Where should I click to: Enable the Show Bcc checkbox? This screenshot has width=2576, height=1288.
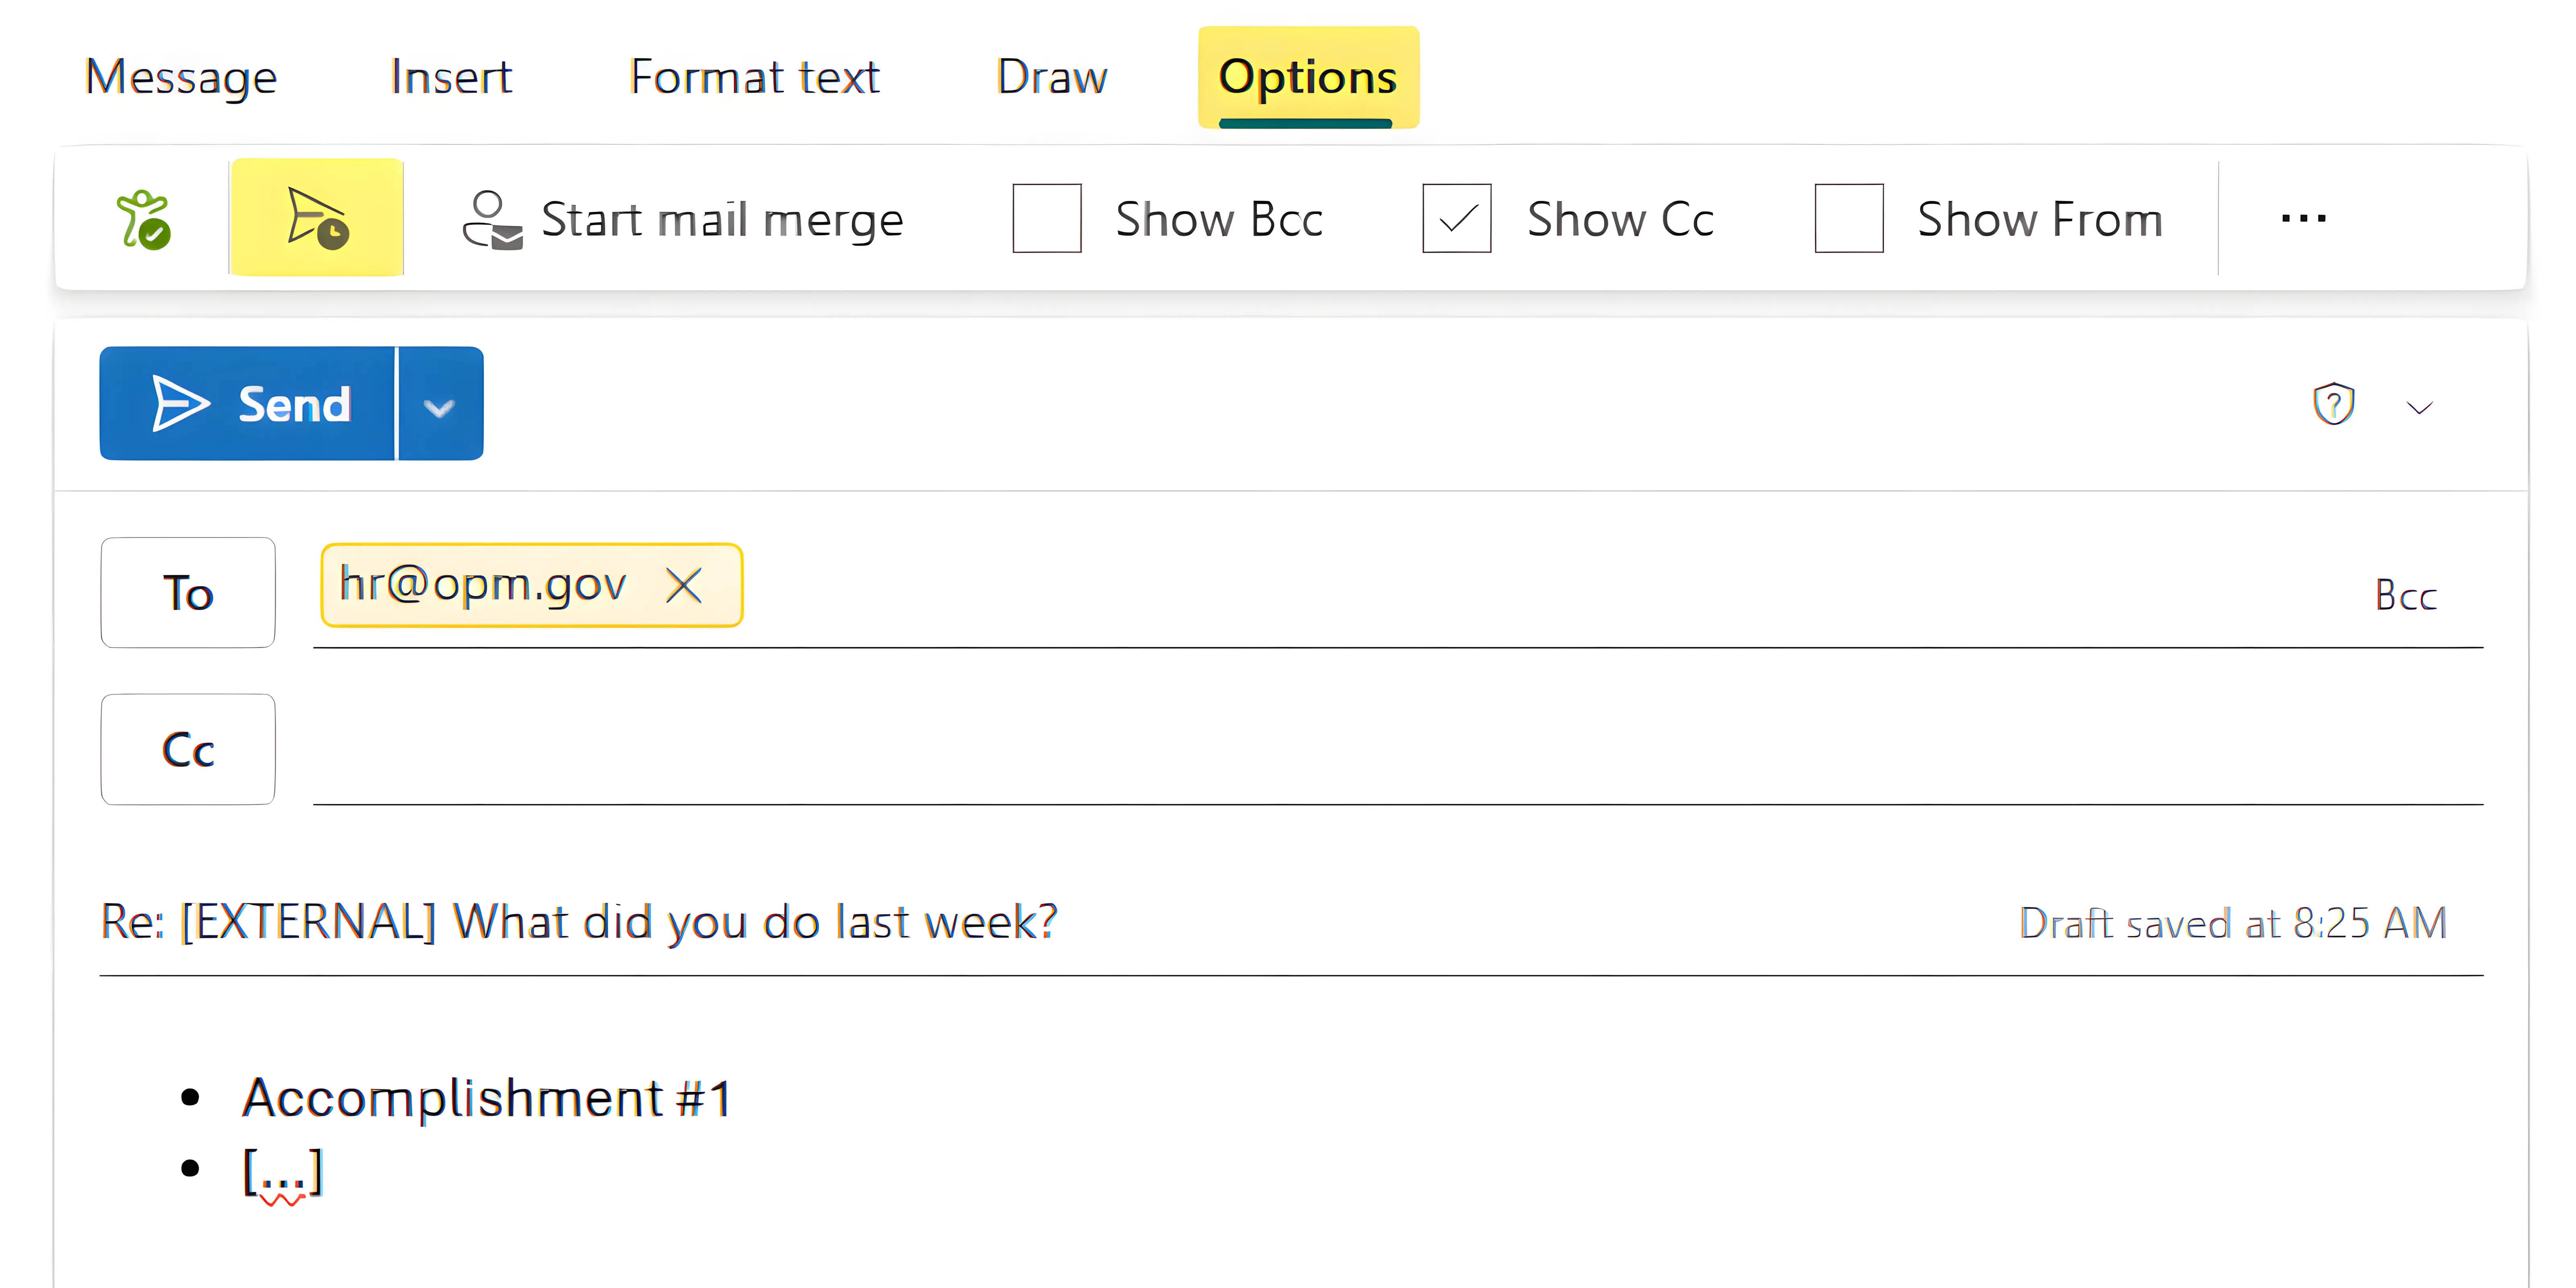pos(1047,219)
